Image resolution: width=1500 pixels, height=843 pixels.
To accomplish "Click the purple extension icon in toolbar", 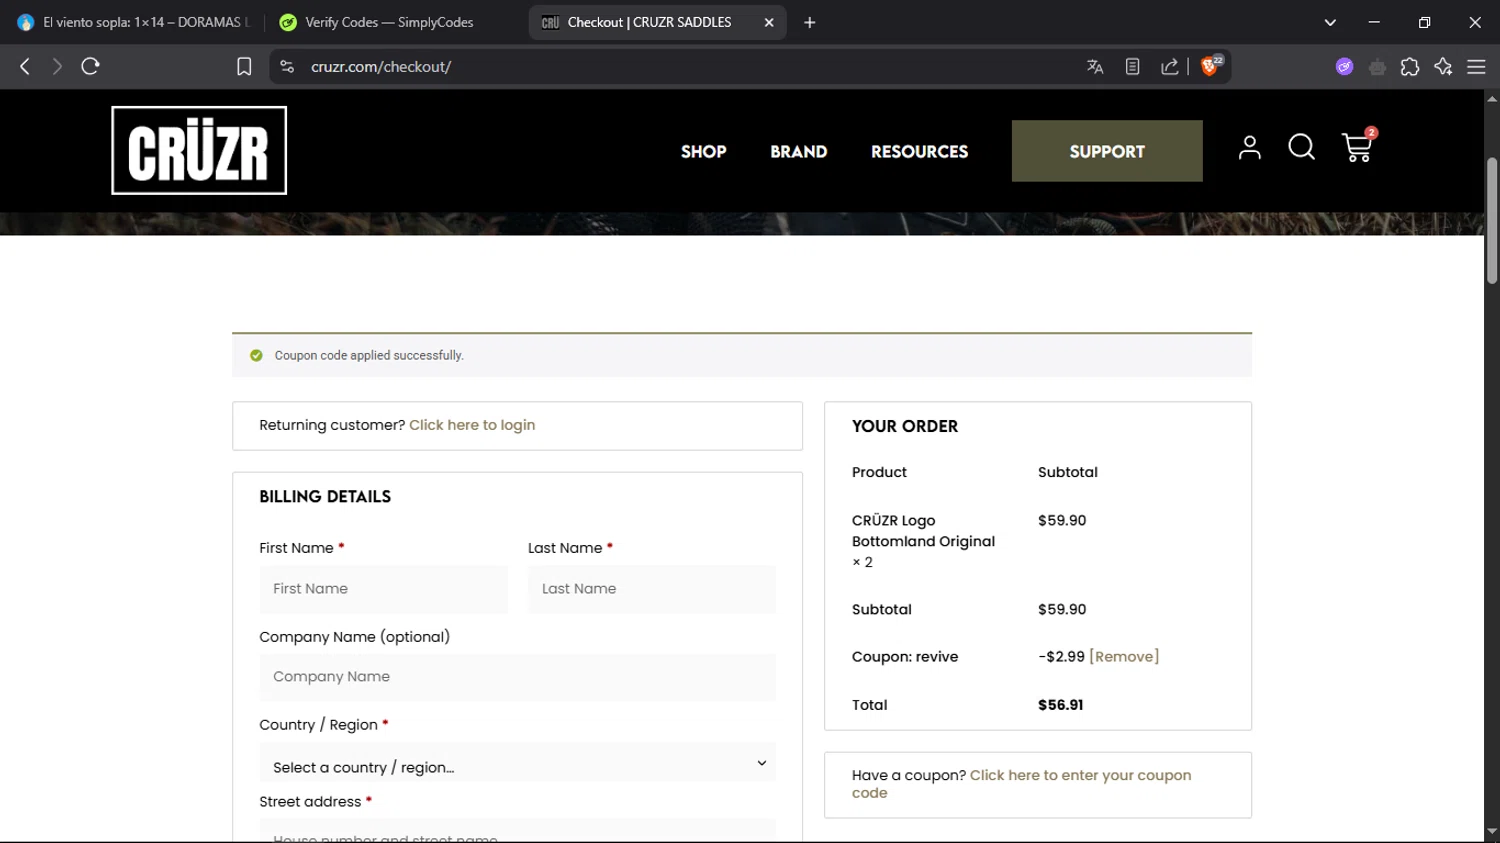I will pyautogui.click(x=1344, y=67).
